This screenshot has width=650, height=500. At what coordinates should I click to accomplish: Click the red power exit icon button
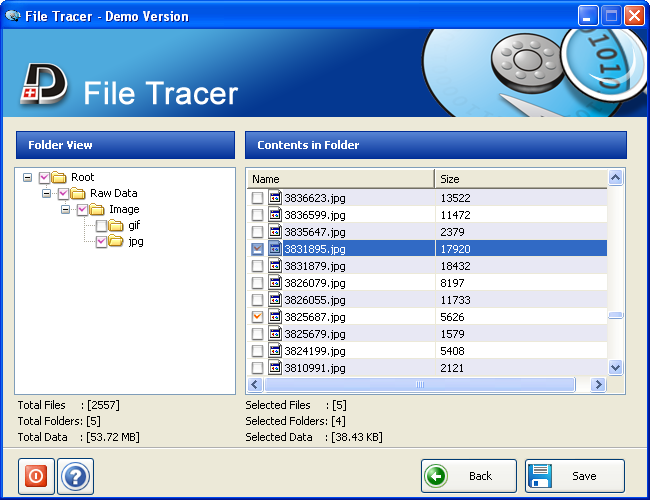click(36, 476)
